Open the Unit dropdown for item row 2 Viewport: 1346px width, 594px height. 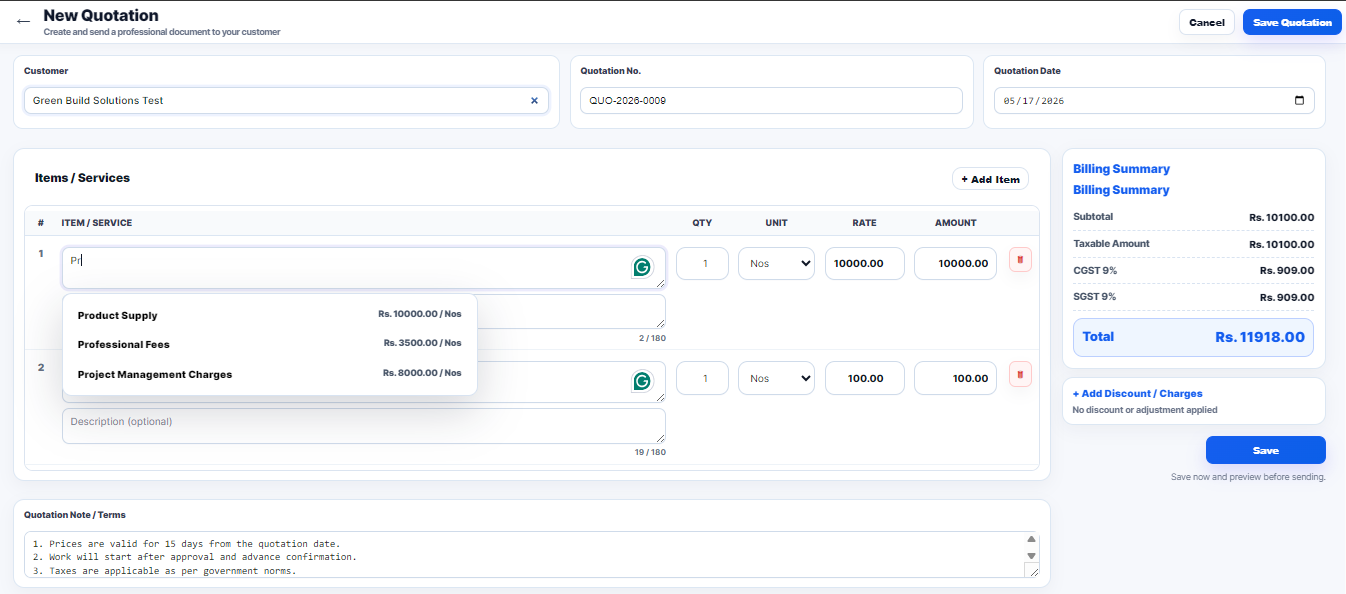click(x=777, y=378)
